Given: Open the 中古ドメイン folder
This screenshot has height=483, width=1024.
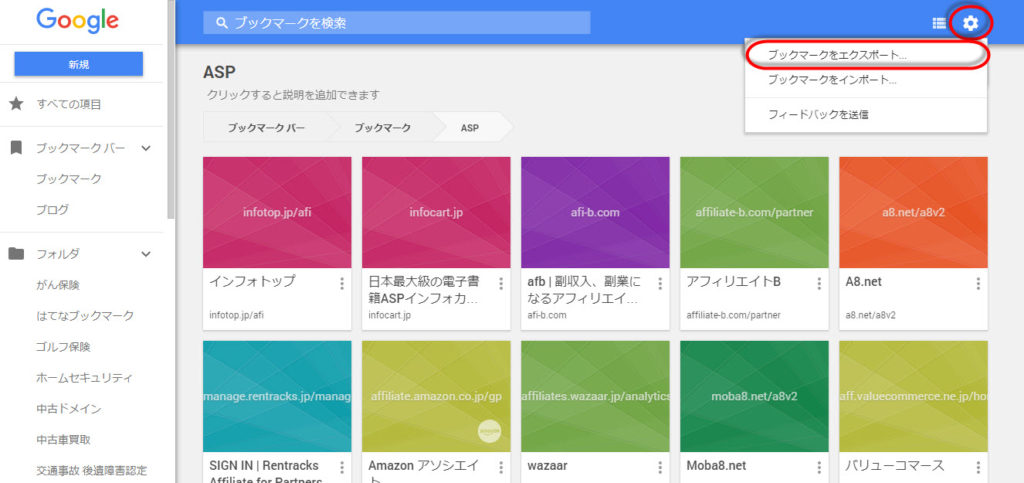Looking at the screenshot, I should coord(69,409).
